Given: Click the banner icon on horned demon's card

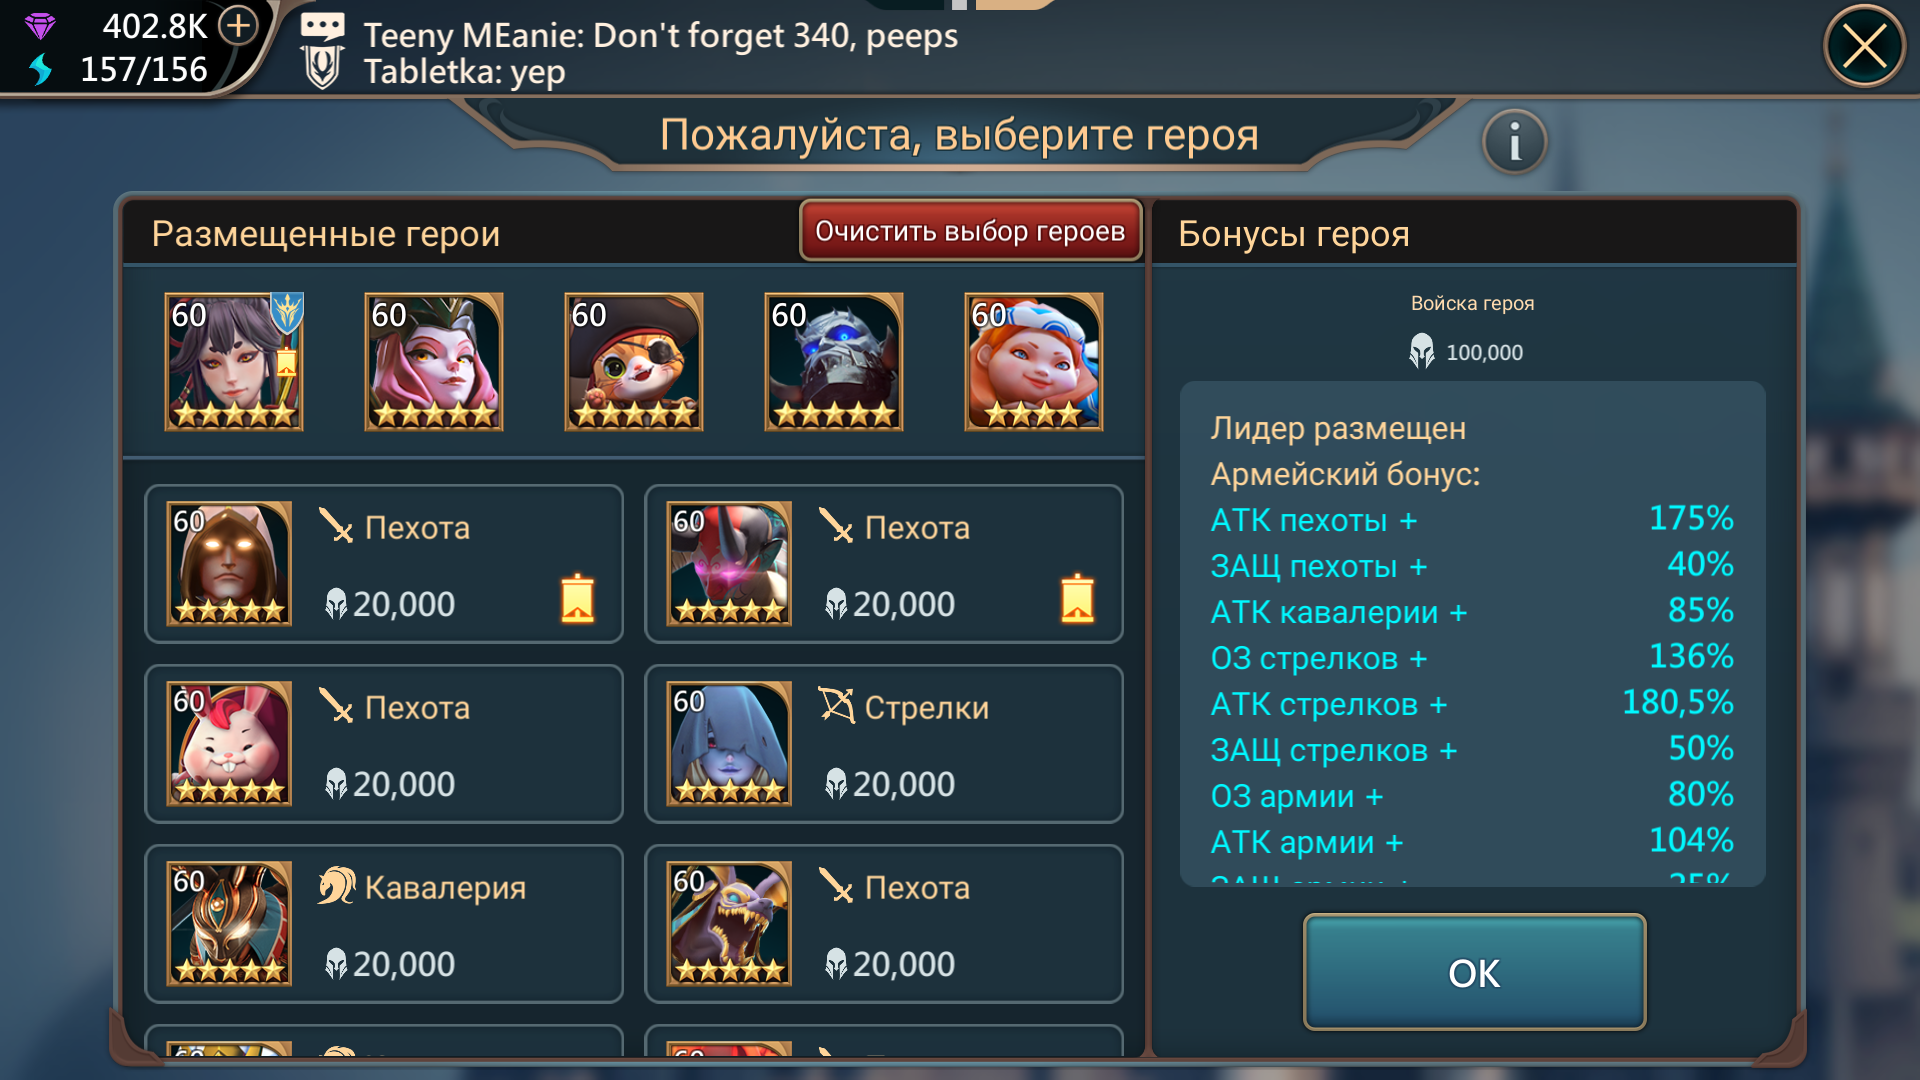Looking at the screenshot, I should [x=1077, y=598].
